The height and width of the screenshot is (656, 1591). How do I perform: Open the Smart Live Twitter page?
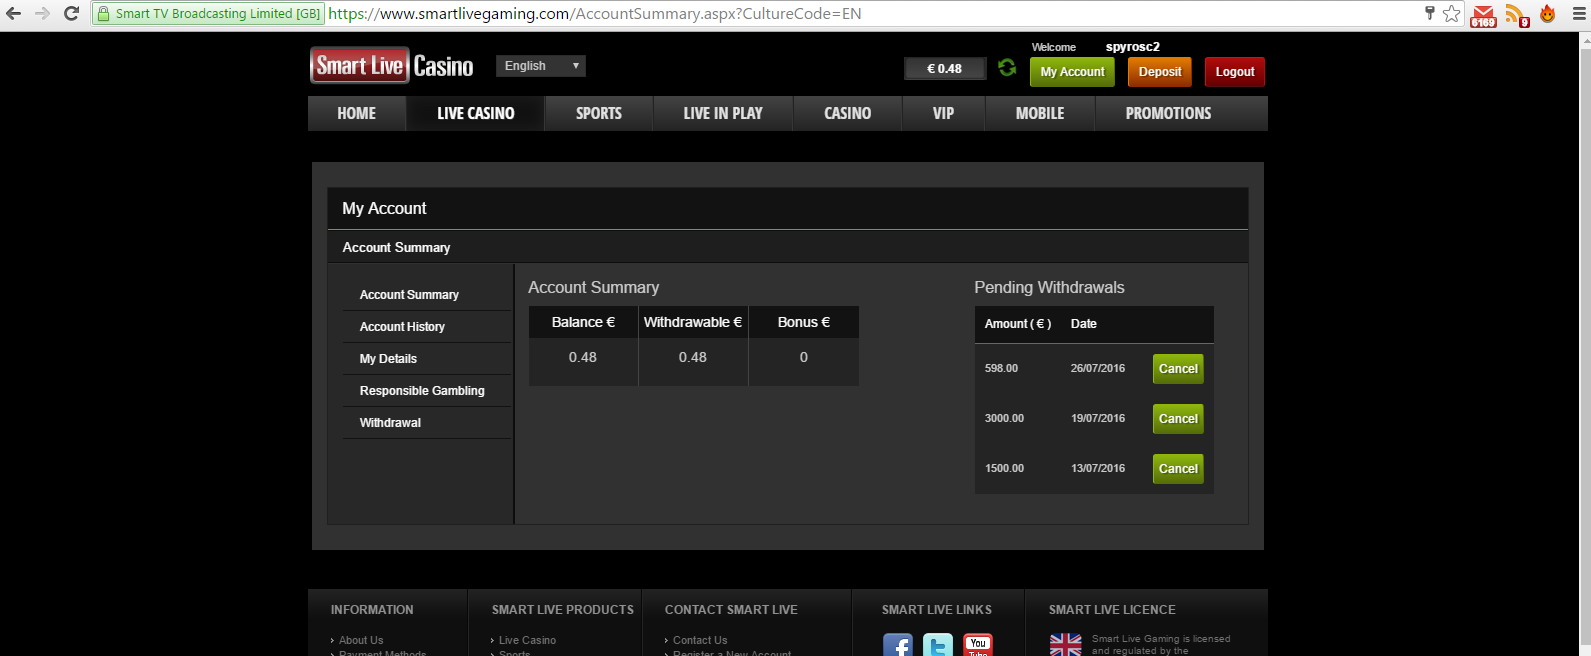938,646
